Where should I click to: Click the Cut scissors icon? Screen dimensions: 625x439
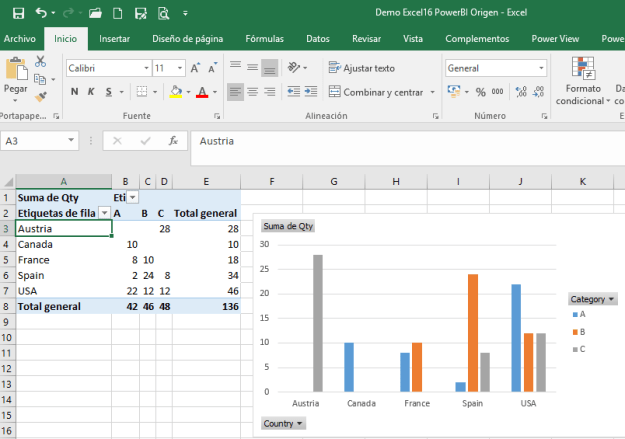point(41,62)
